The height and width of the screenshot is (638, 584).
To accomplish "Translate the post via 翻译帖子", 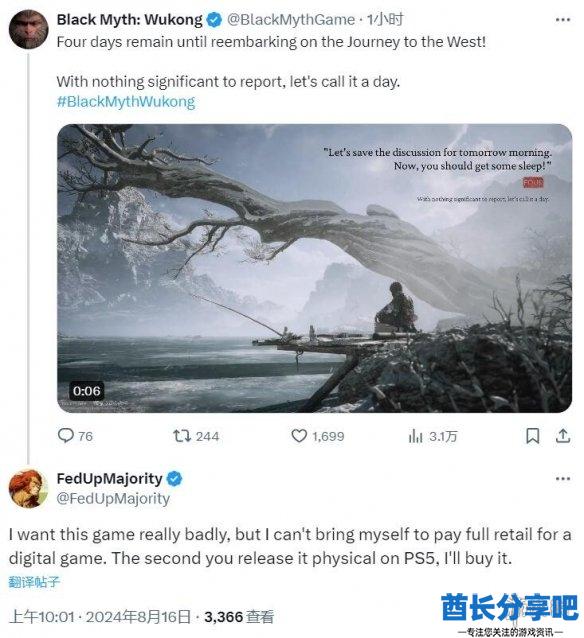I will (x=34, y=582).
